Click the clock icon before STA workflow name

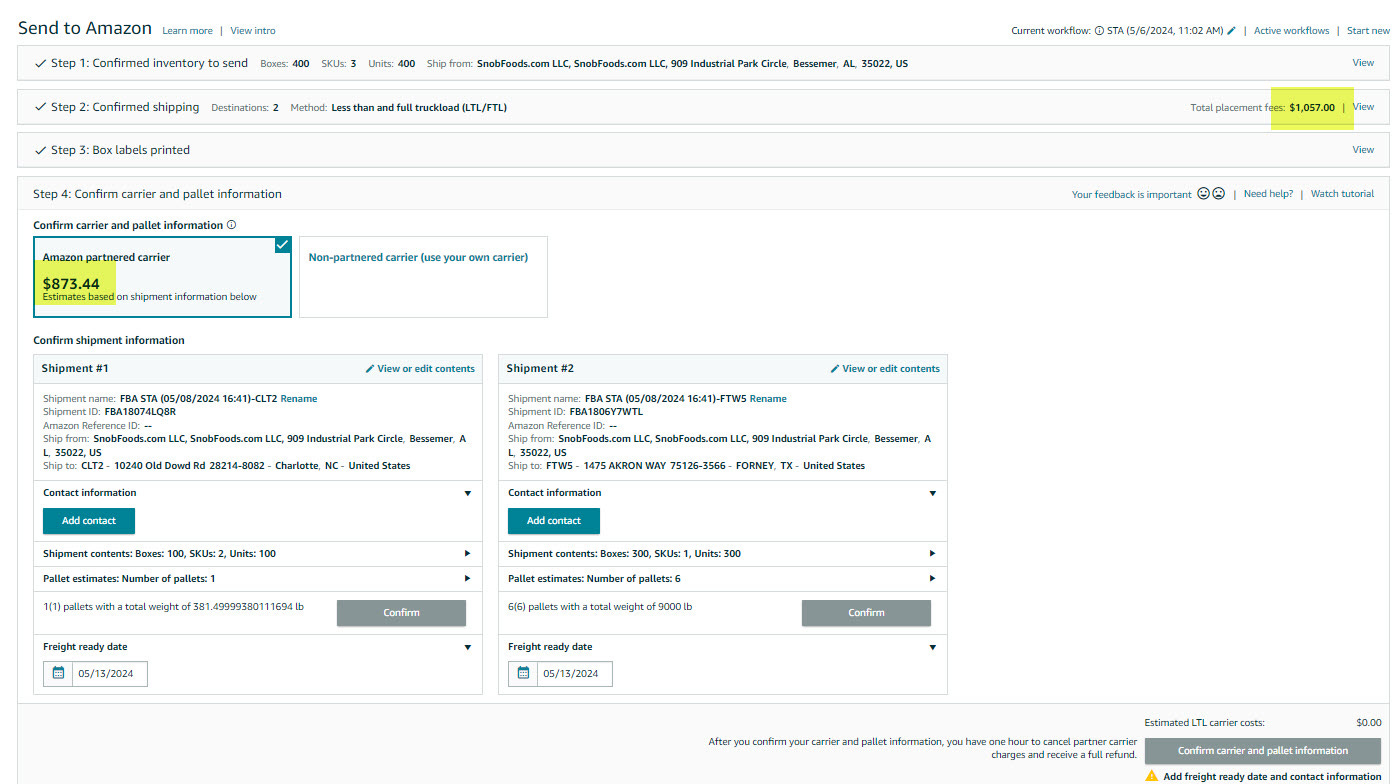pyautogui.click(x=1099, y=31)
